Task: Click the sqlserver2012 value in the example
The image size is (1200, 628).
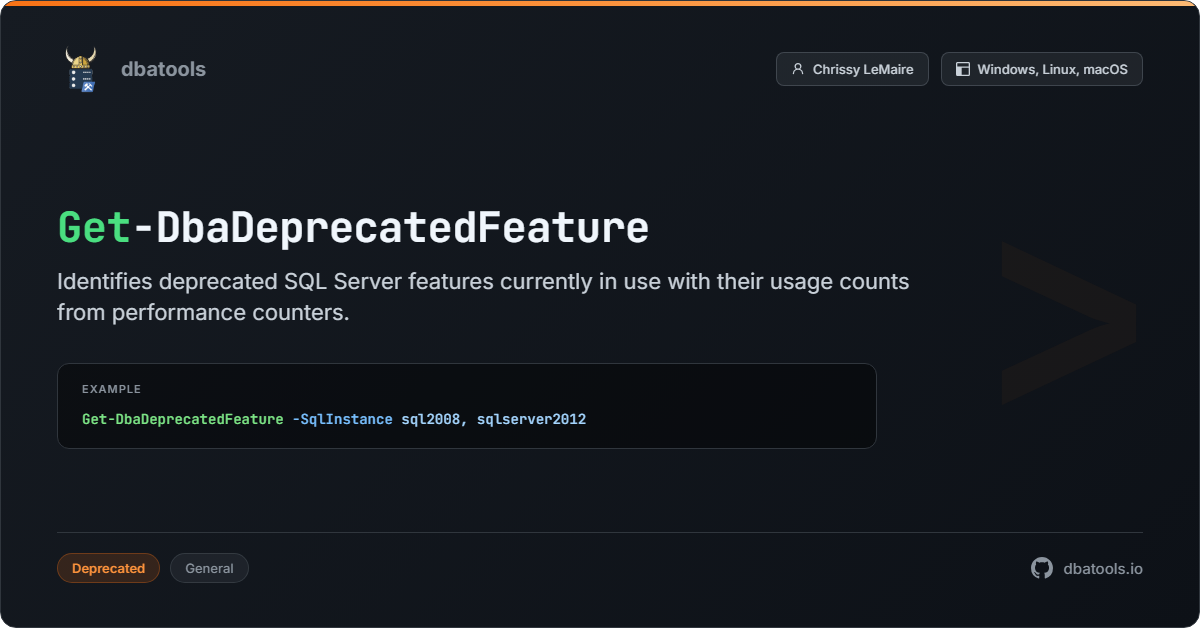Action: (x=531, y=419)
